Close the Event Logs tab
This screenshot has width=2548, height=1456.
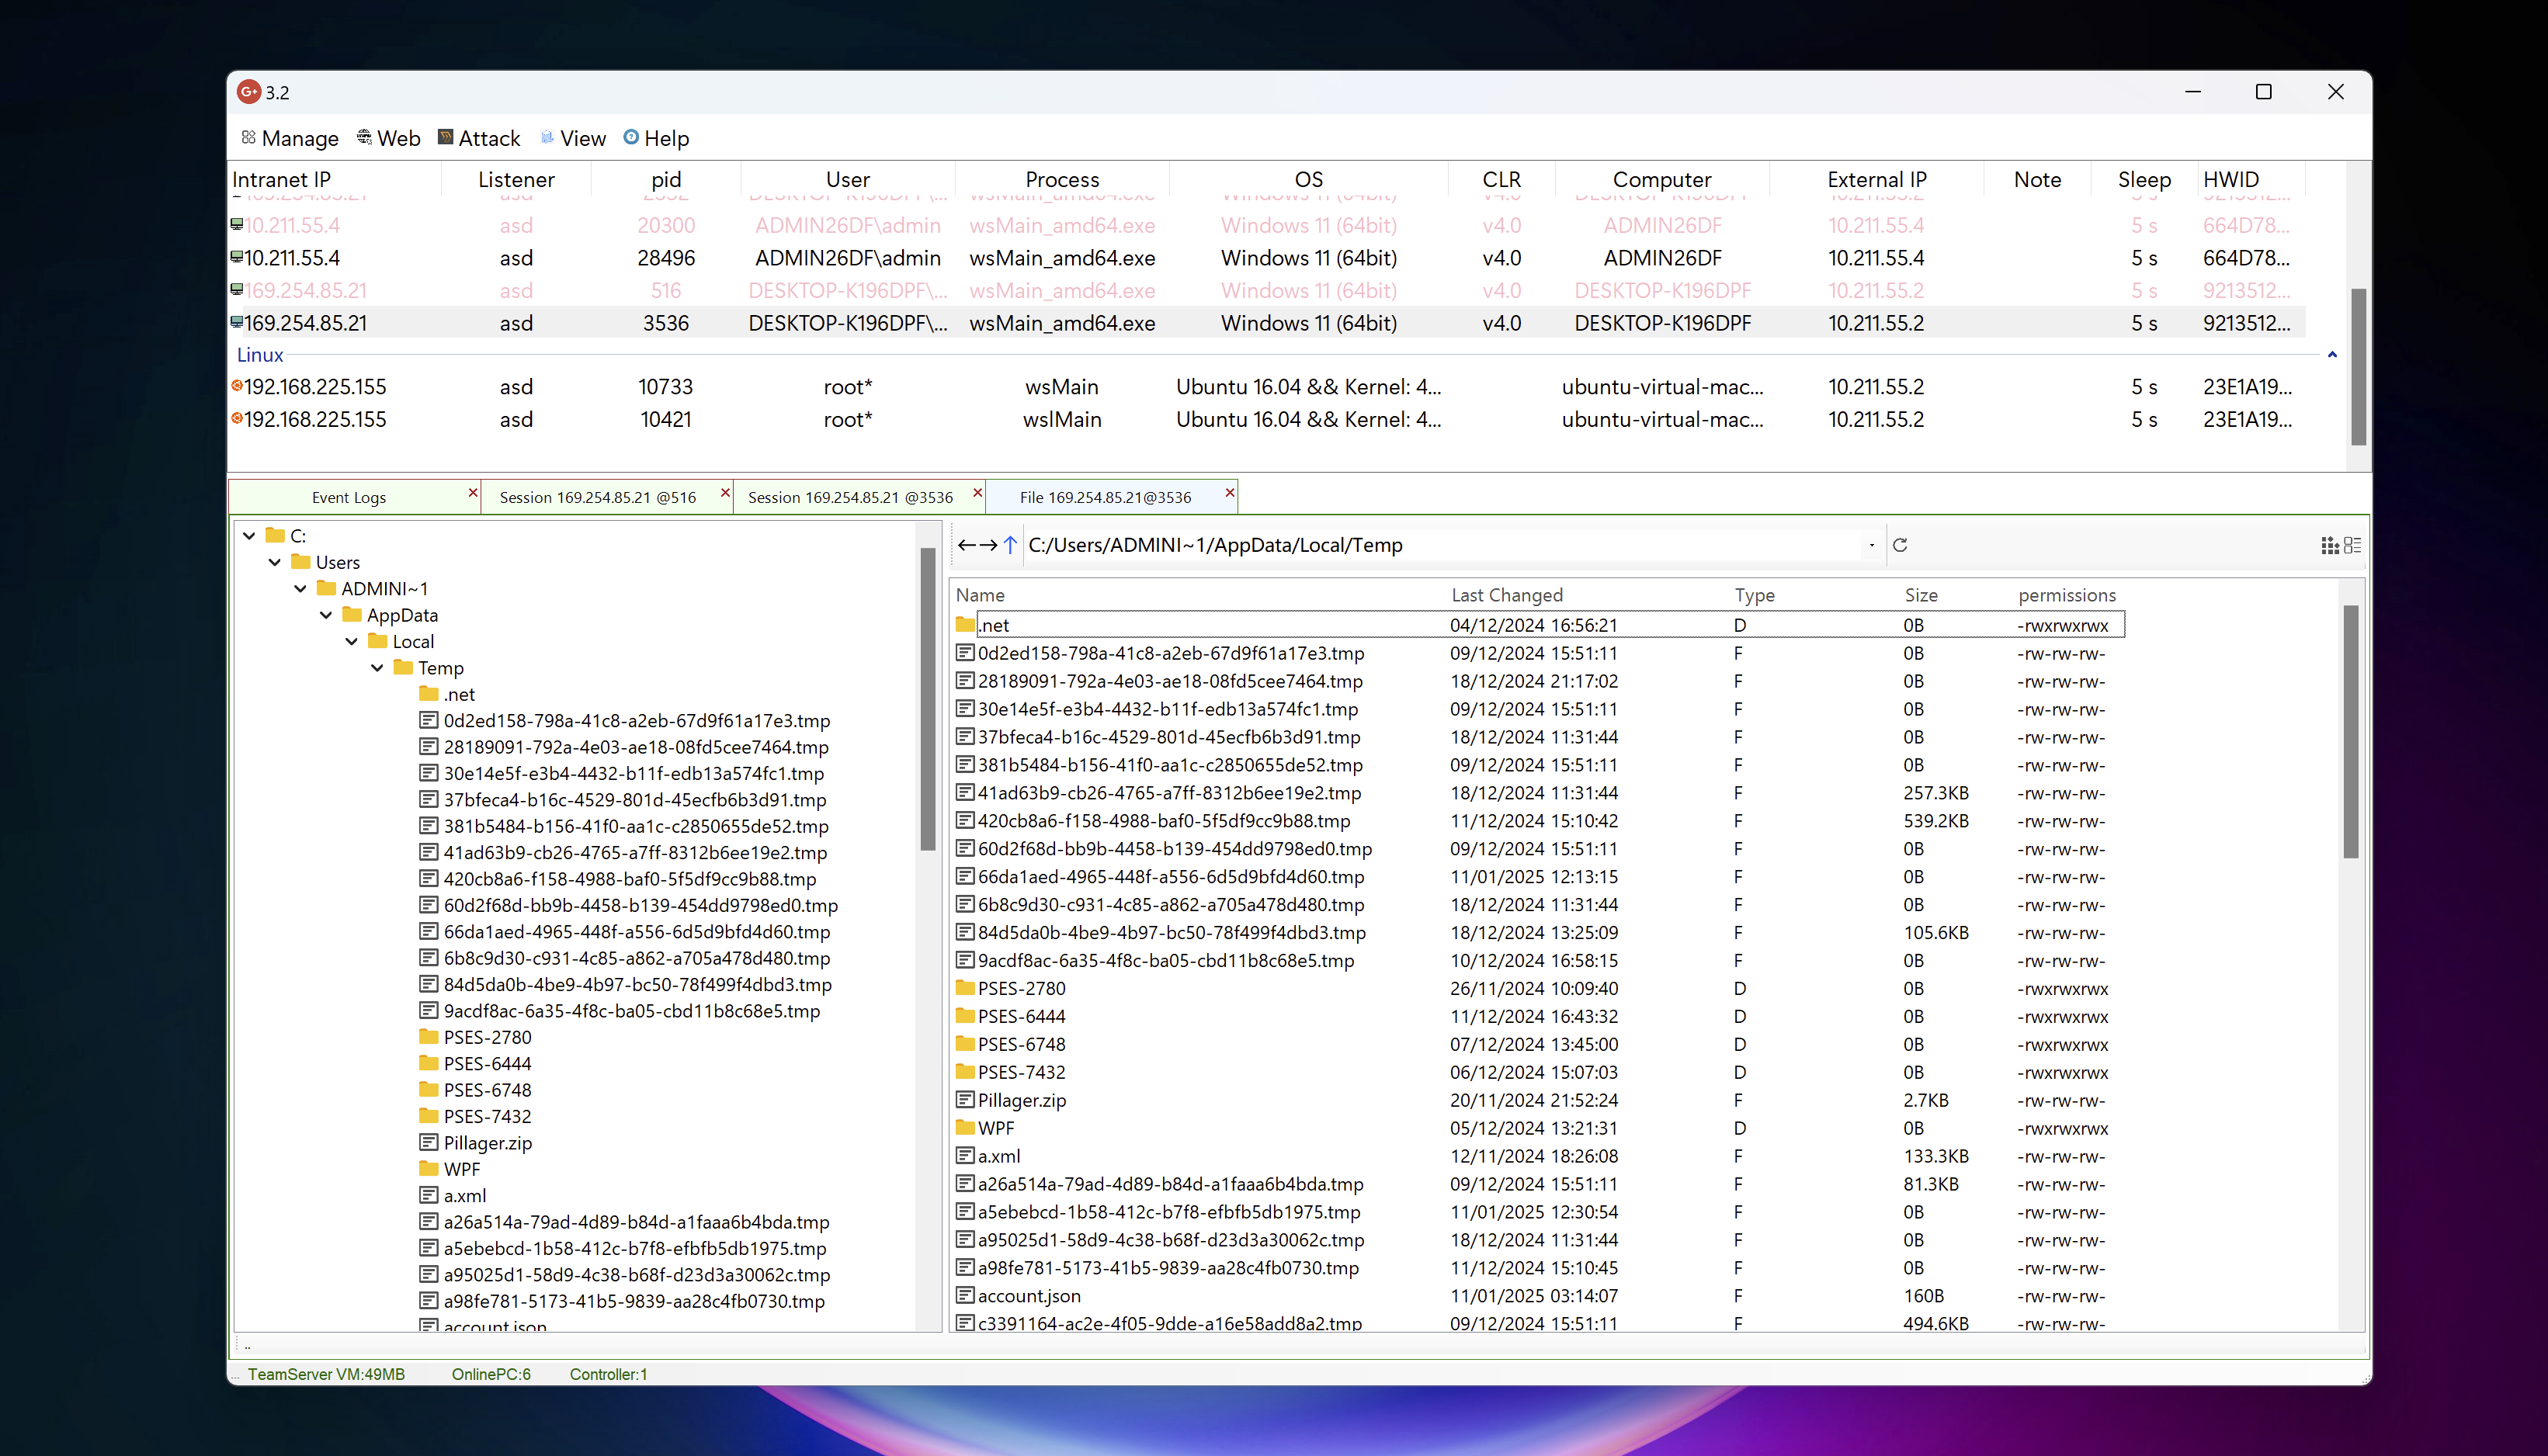[473, 493]
